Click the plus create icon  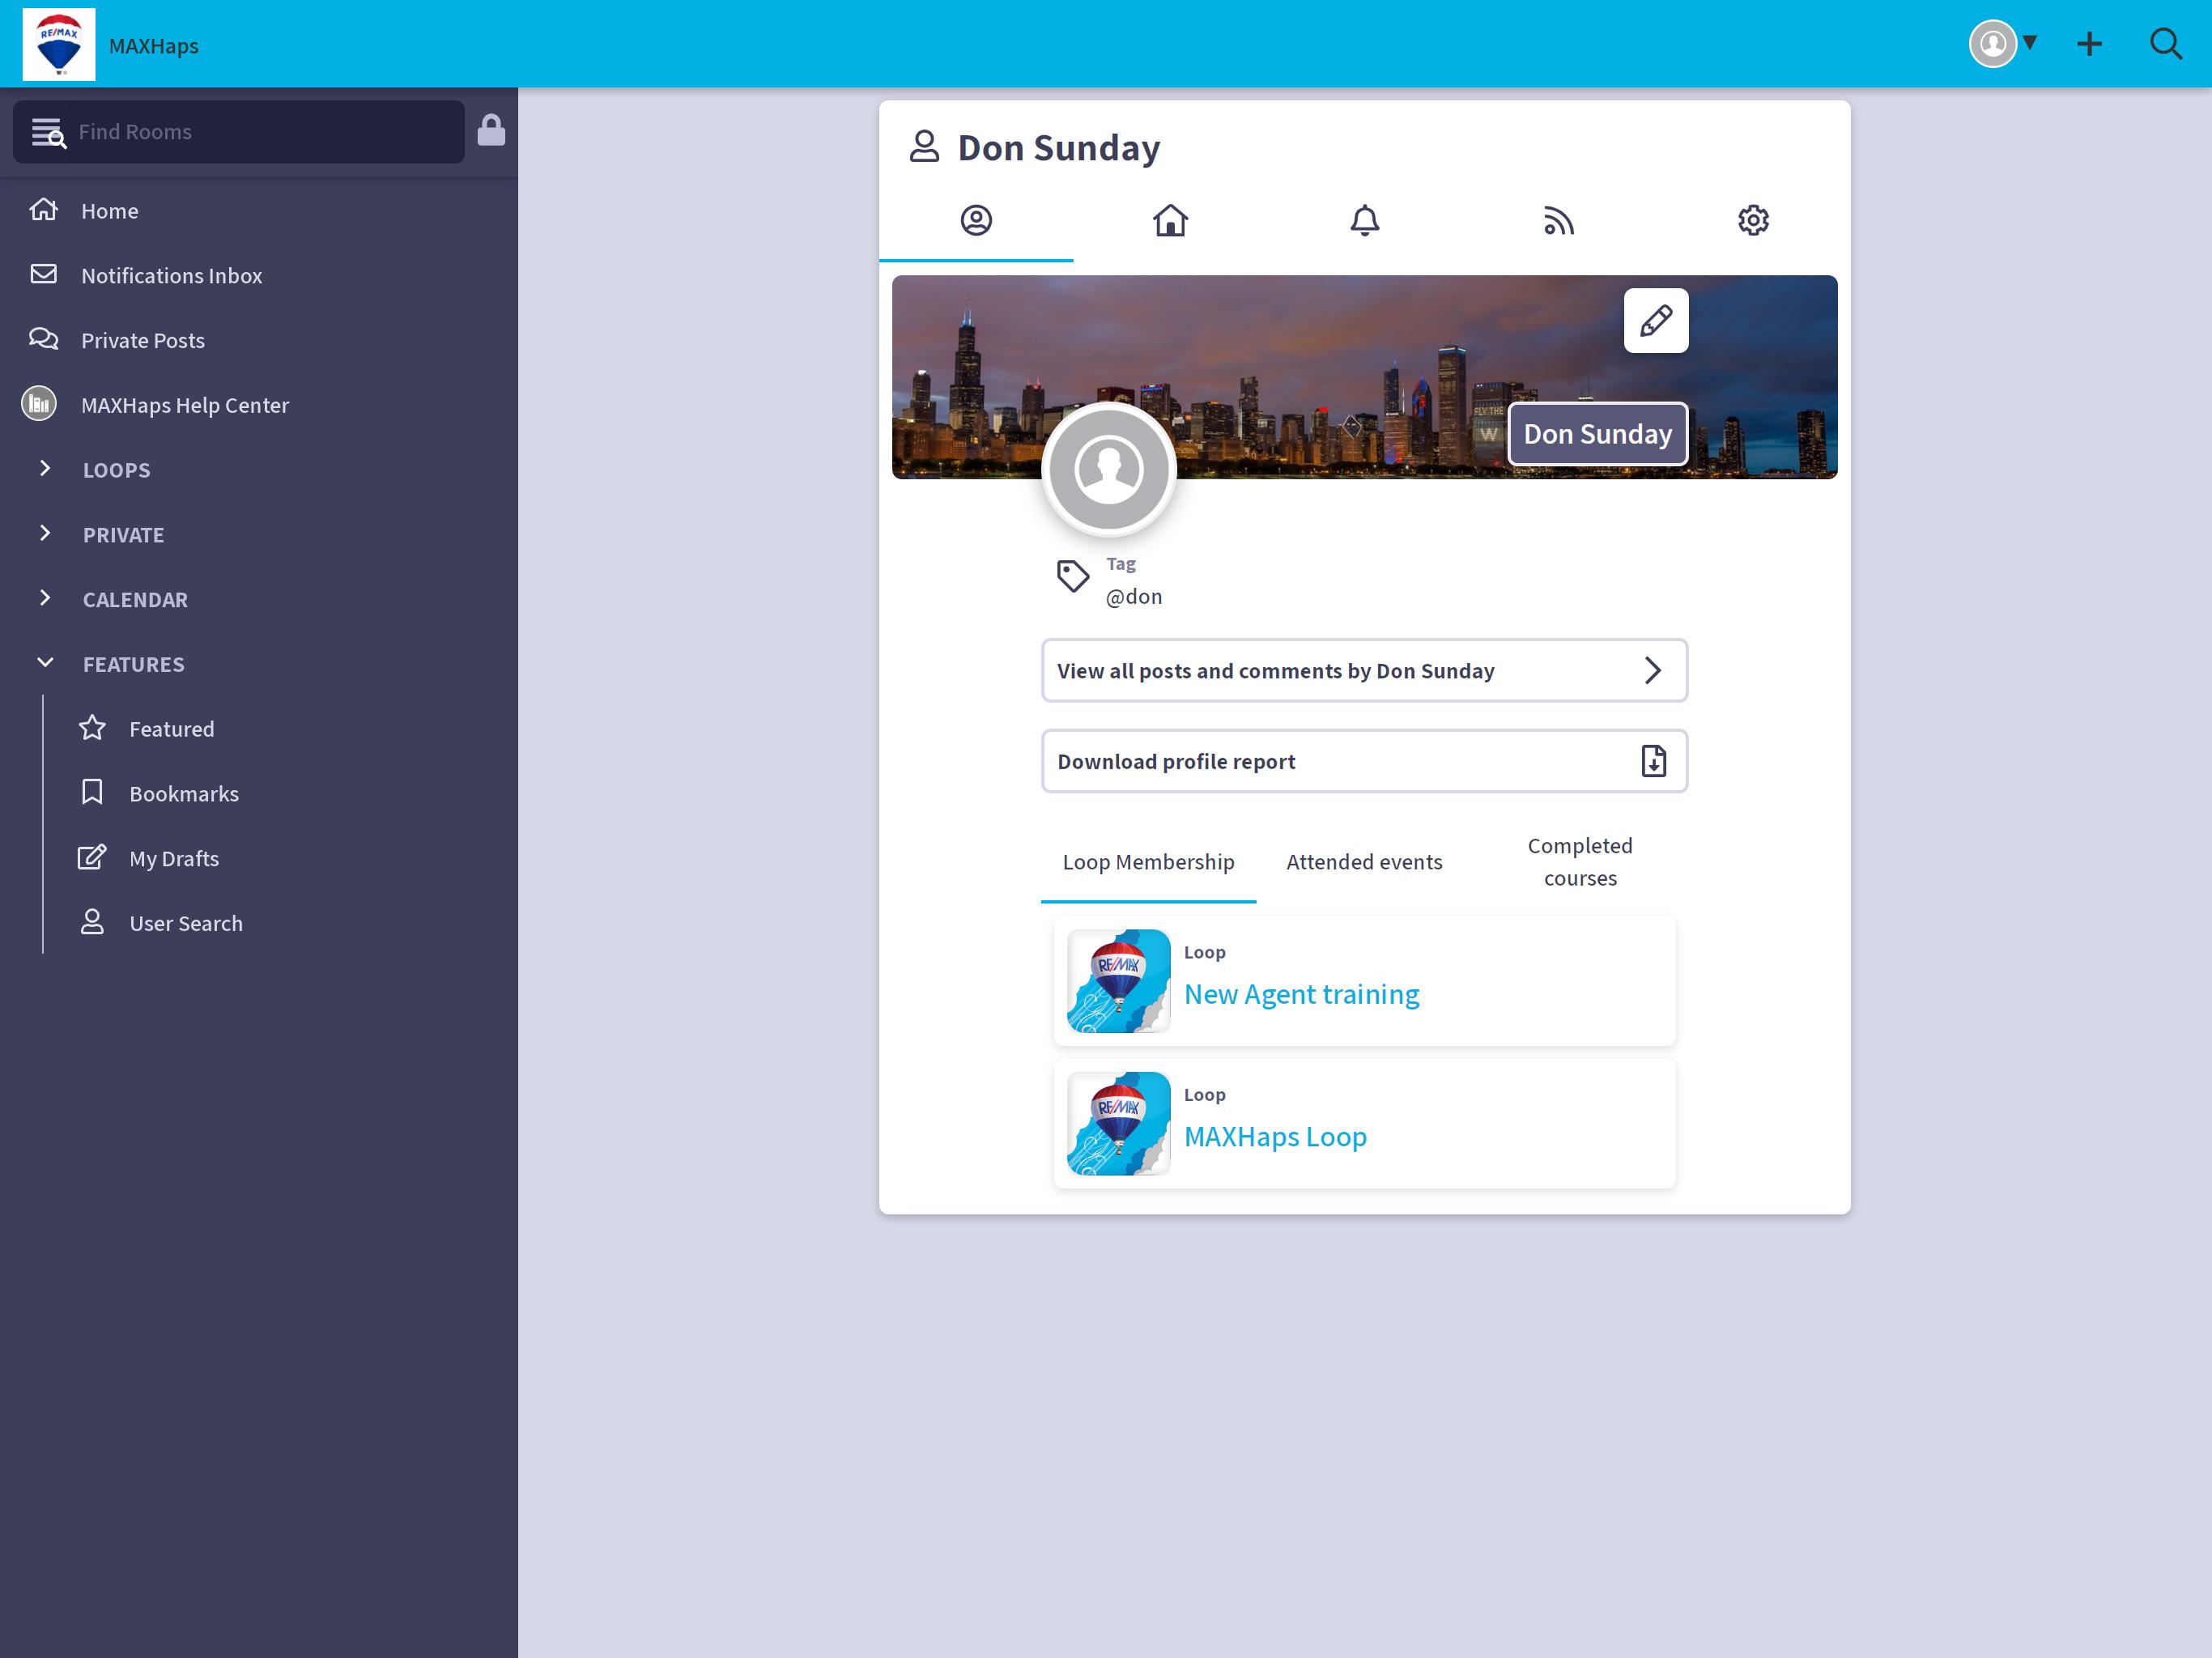[x=2089, y=44]
